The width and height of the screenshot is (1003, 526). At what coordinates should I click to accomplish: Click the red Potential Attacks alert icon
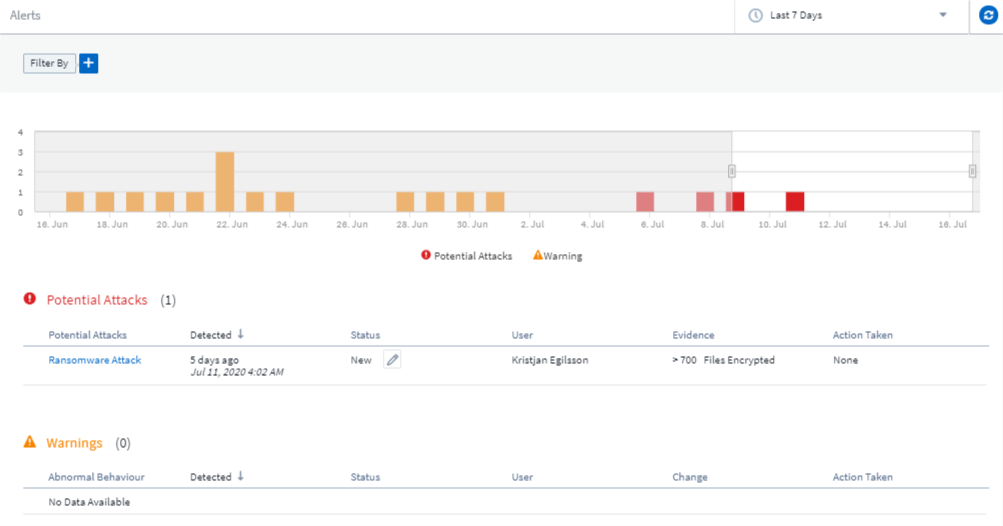30,299
